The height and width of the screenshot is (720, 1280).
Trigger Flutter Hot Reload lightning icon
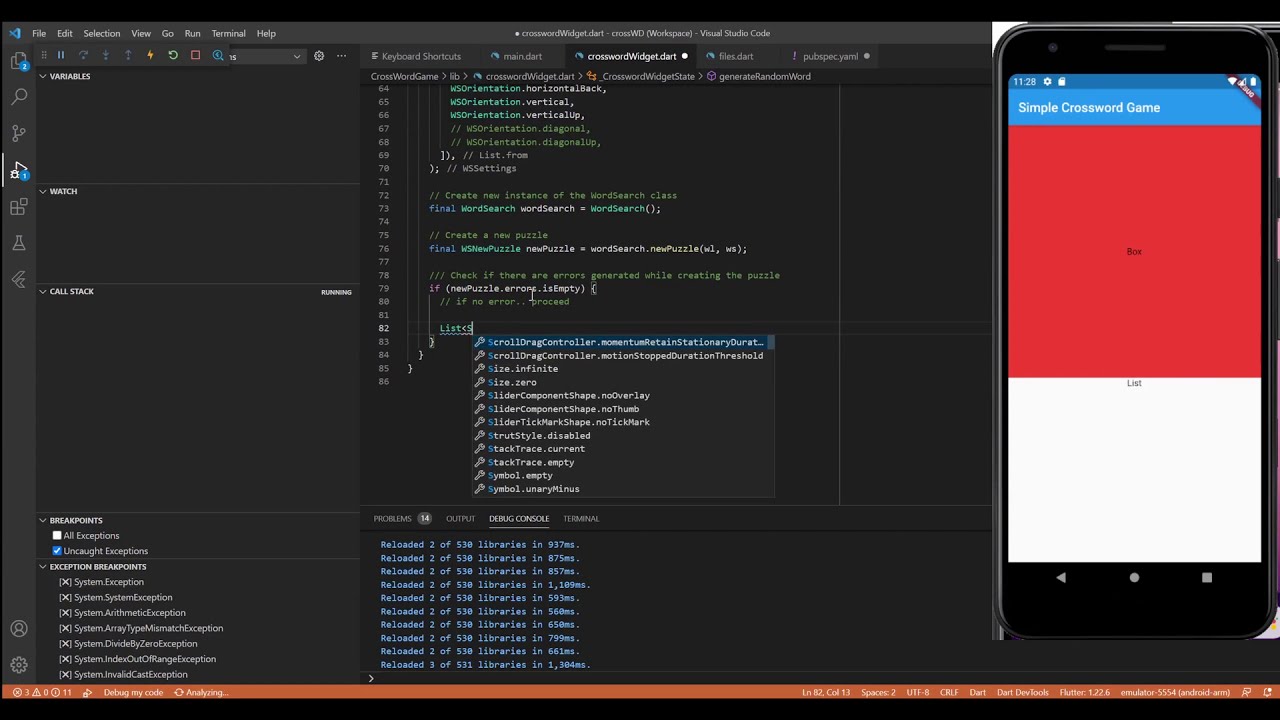coord(150,56)
